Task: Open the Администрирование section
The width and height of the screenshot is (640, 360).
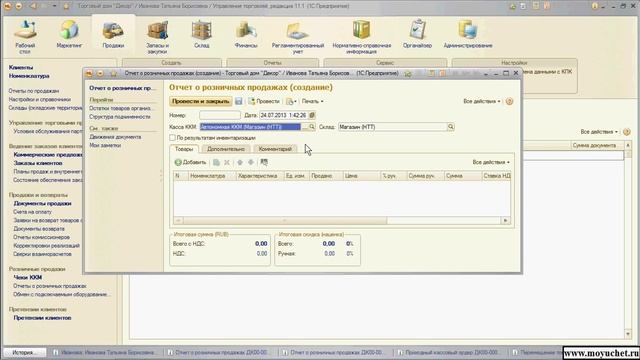Action: click(468, 35)
